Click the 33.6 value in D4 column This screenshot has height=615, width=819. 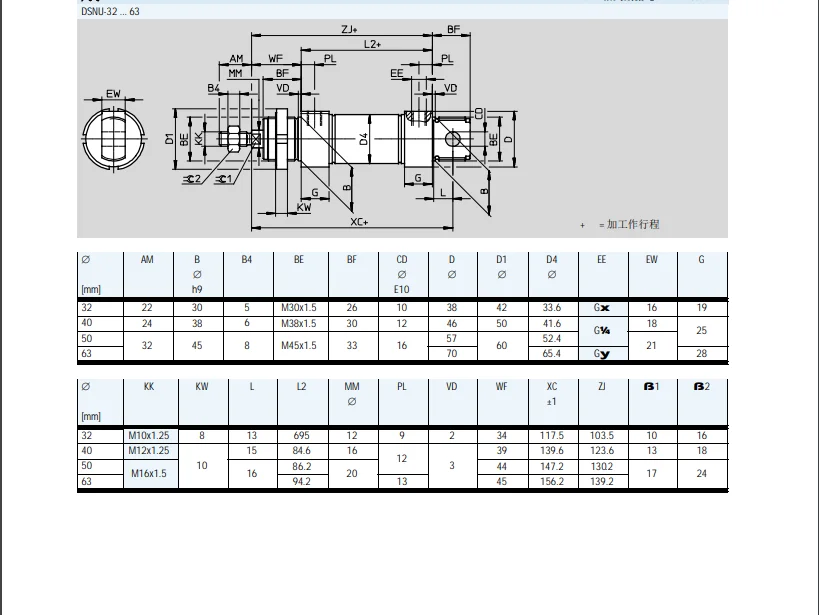point(552,308)
